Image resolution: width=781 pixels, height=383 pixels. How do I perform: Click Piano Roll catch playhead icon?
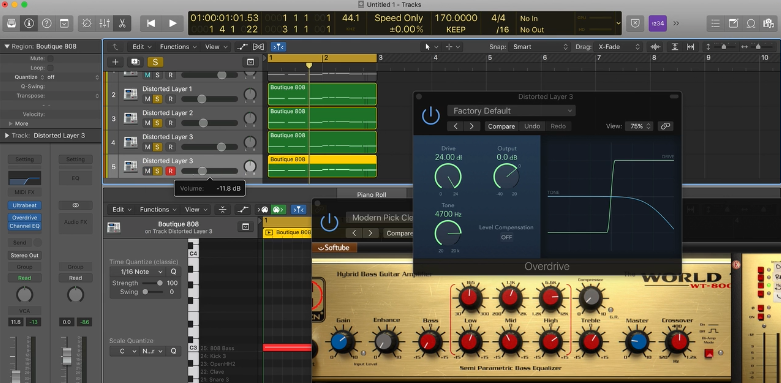(x=298, y=210)
